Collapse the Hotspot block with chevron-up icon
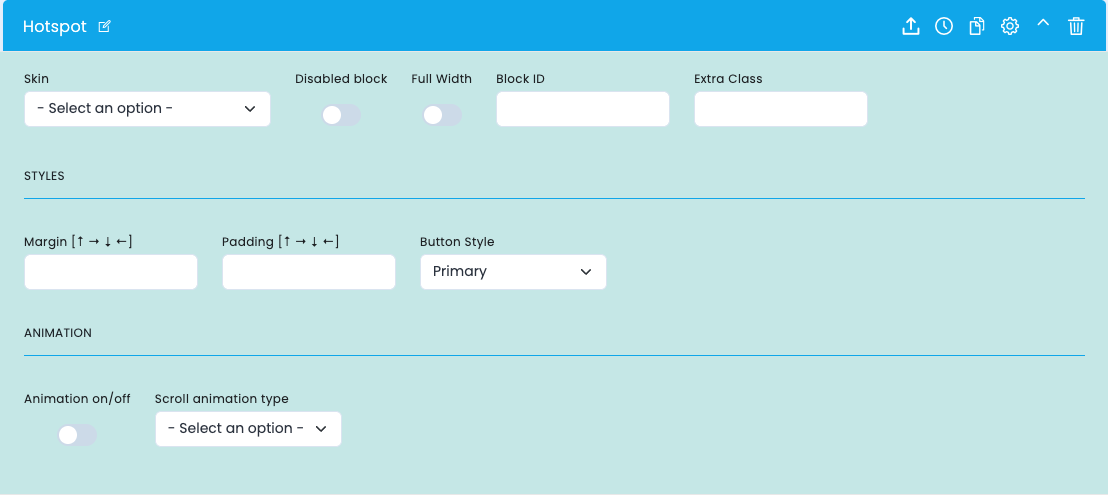The height and width of the screenshot is (495, 1108). click(1043, 23)
